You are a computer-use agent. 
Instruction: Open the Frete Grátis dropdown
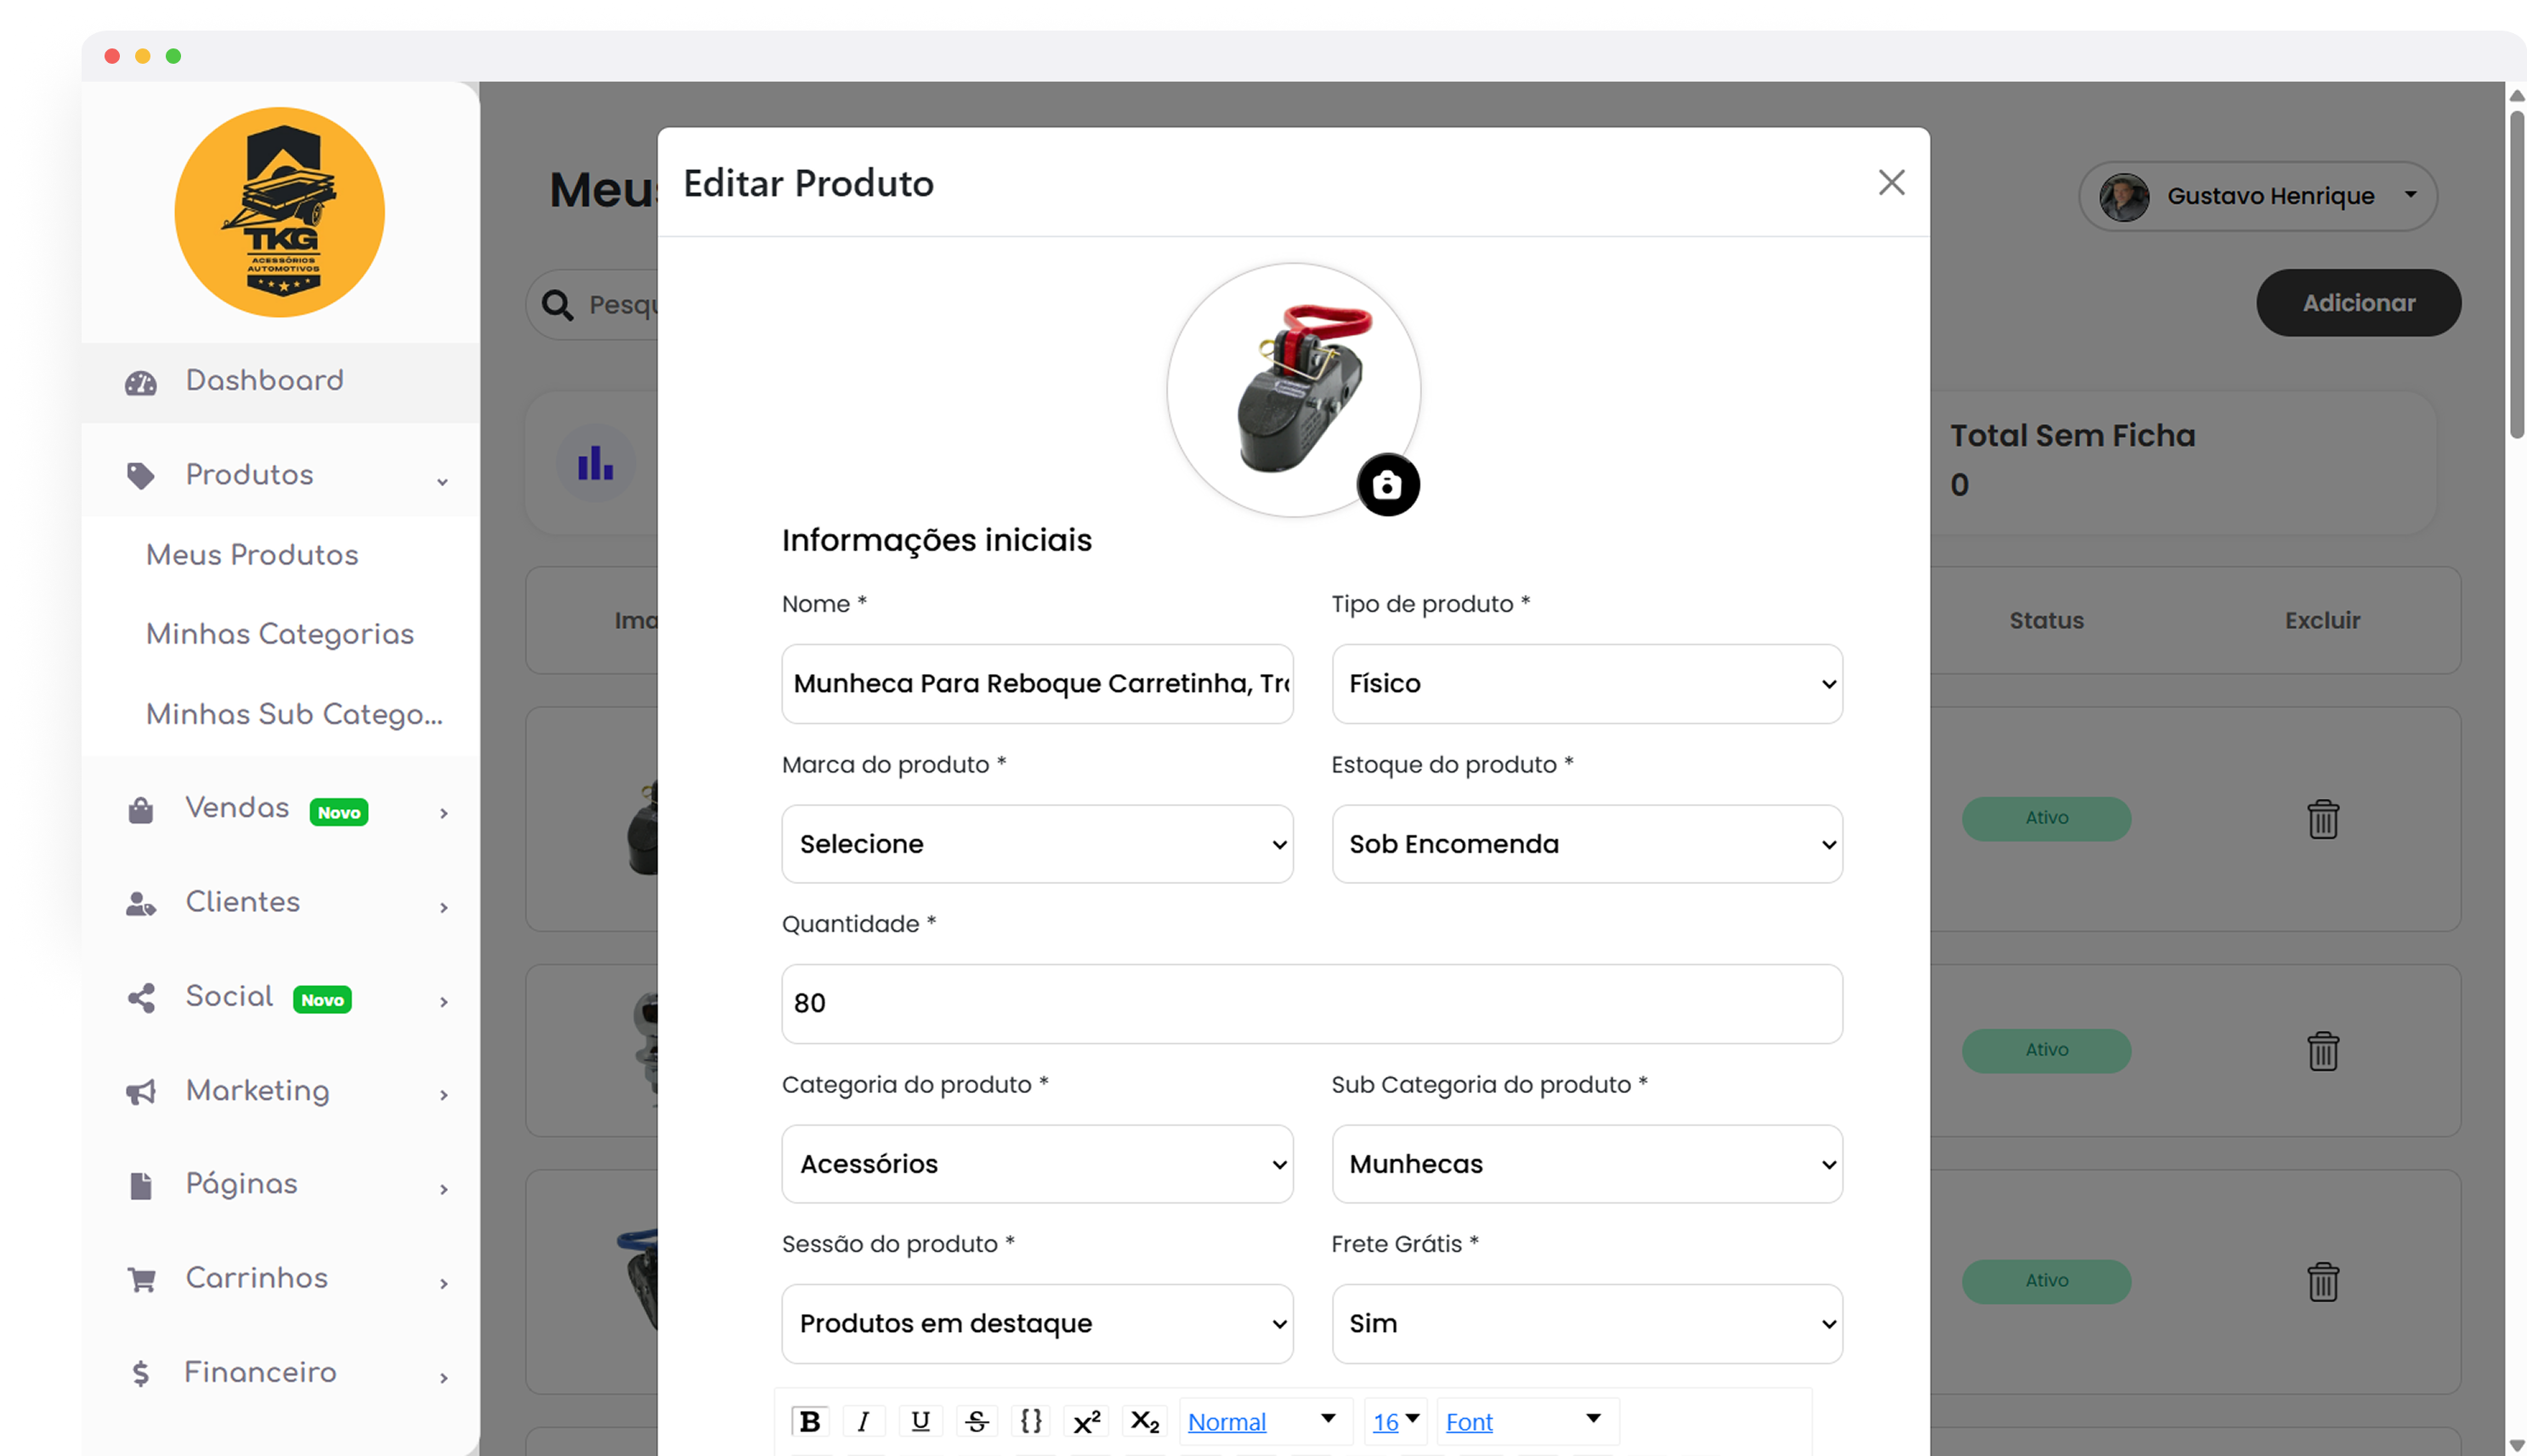click(x=1586, y=1324)
